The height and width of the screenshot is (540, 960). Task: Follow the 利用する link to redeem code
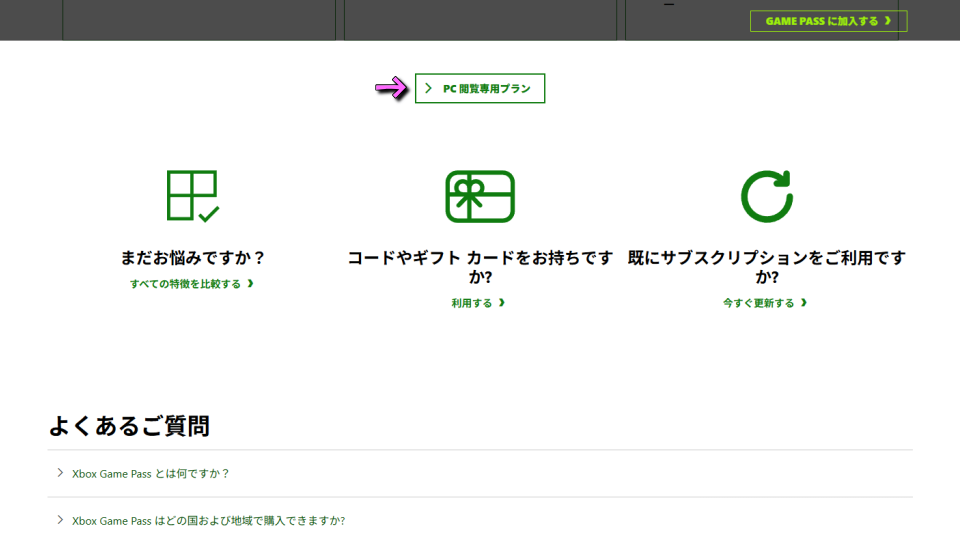pos(472,303)
